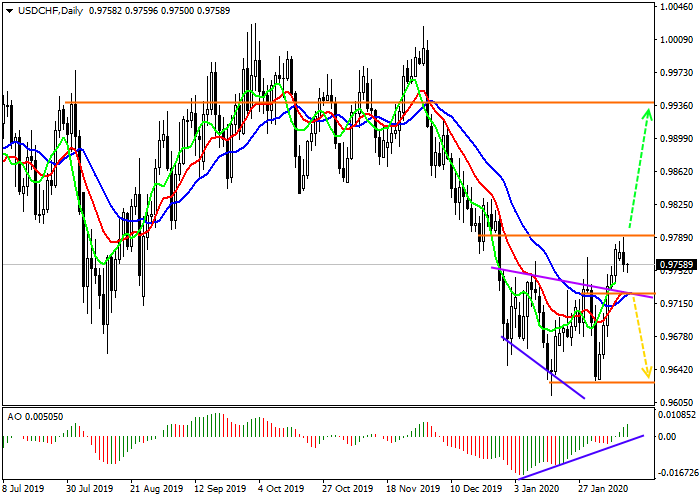Screen dimensions: 700x500
Task: Click the 1.00090 price axis label
Action: point(677,40)
